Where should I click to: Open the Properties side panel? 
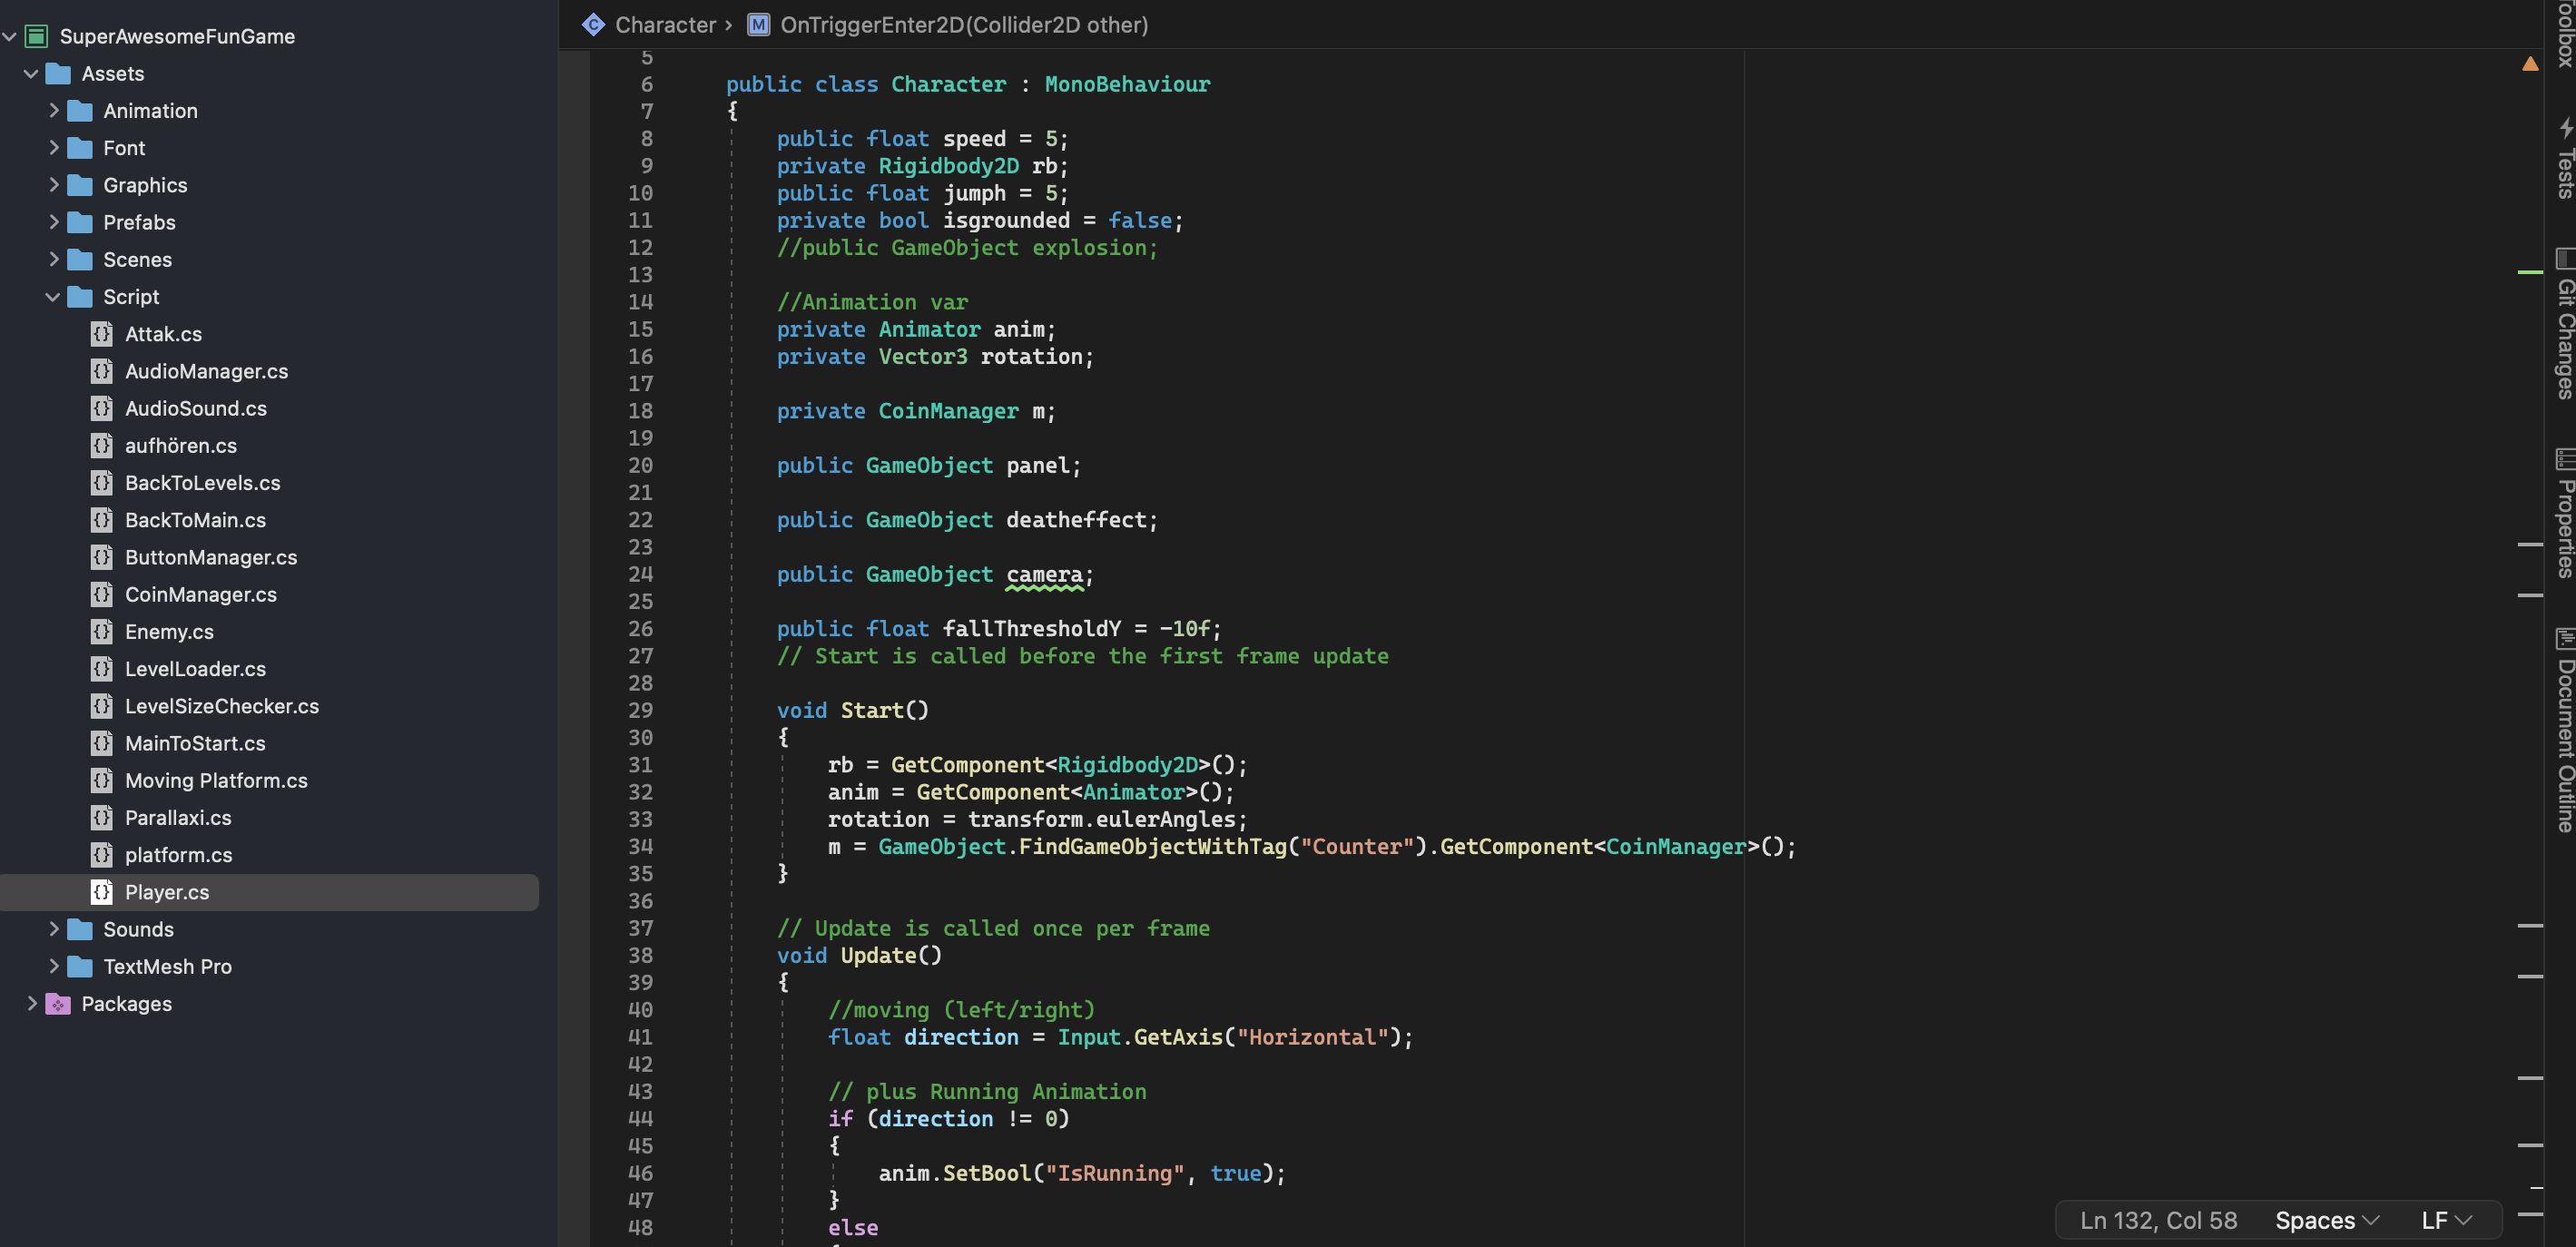click(x=2565, y=514)
